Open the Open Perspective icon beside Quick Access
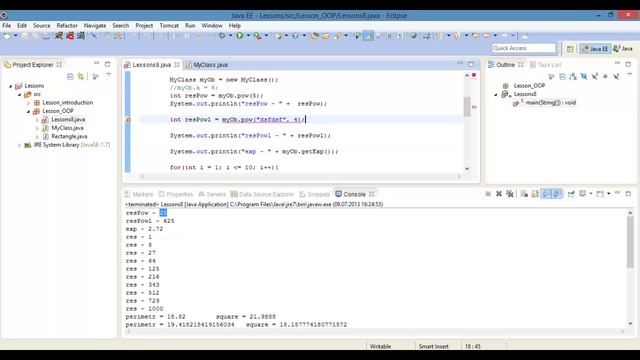 570,49
